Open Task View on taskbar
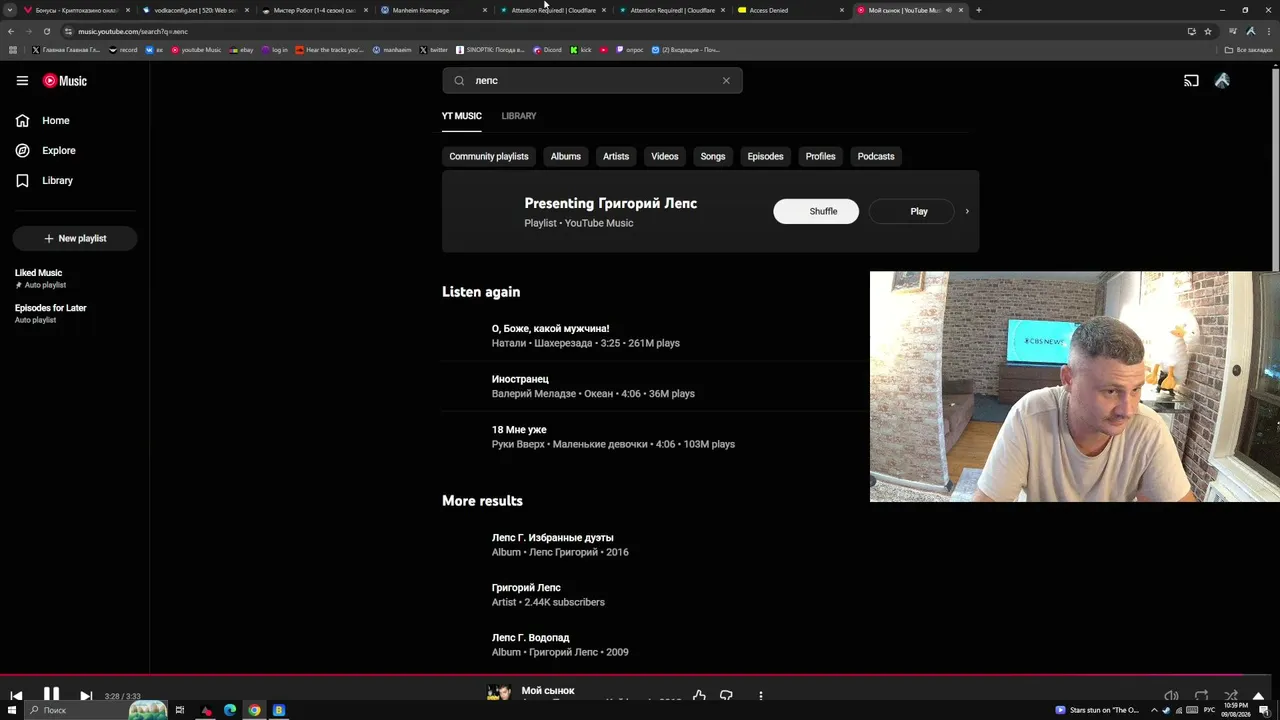 tap(180, 710)
